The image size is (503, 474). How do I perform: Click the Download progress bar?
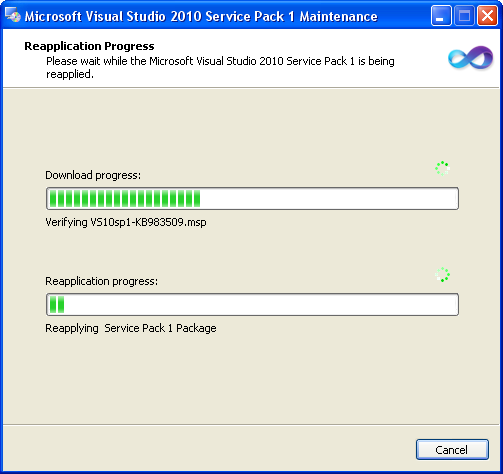pos(252,199)
